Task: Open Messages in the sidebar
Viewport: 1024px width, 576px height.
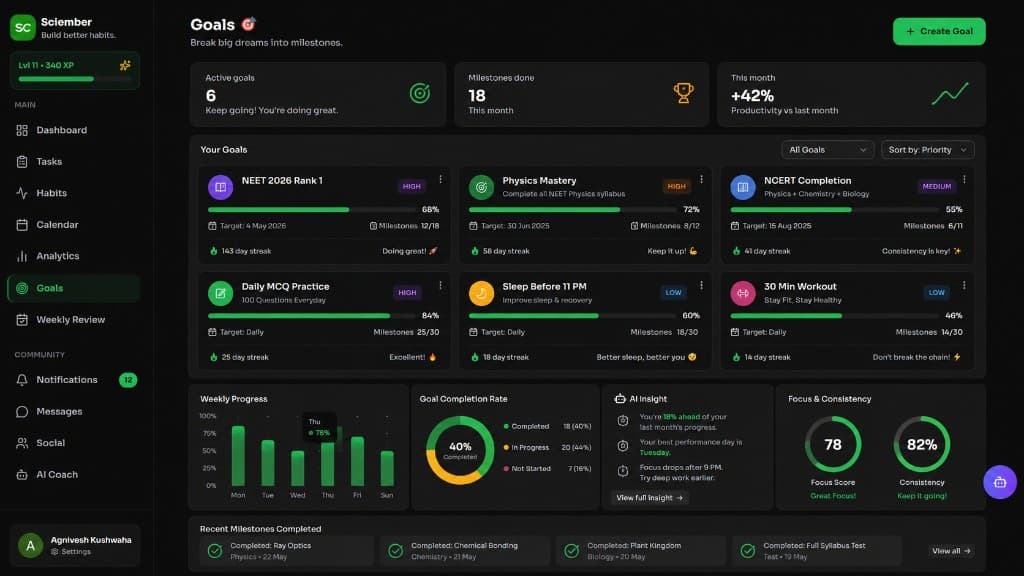Action: pyautogui.click(x=74, y=411)
